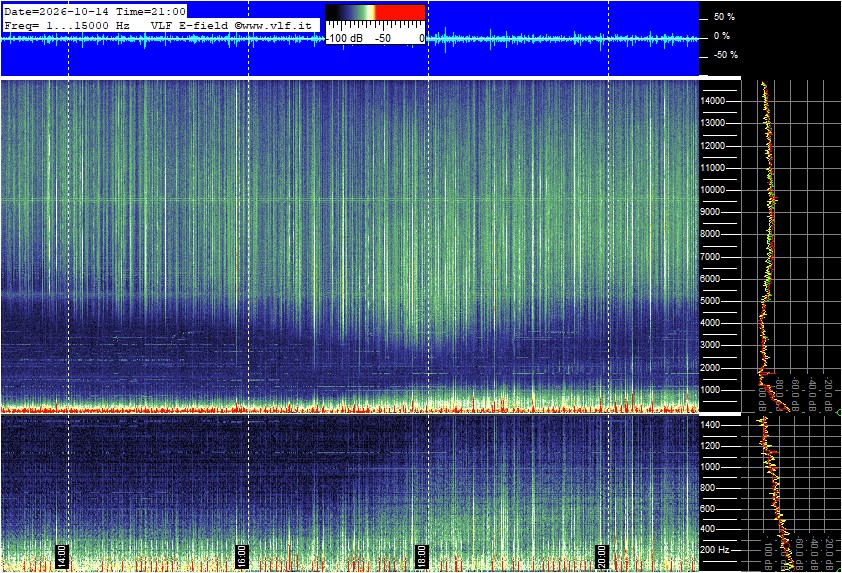Click the 18:00 time marker
842x573 pixels.
click(x=422, y=557)
